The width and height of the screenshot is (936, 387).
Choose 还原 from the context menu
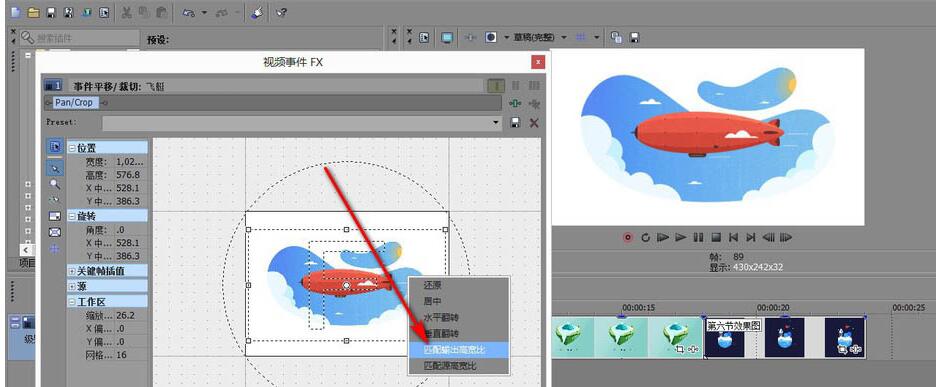(458, 285)
